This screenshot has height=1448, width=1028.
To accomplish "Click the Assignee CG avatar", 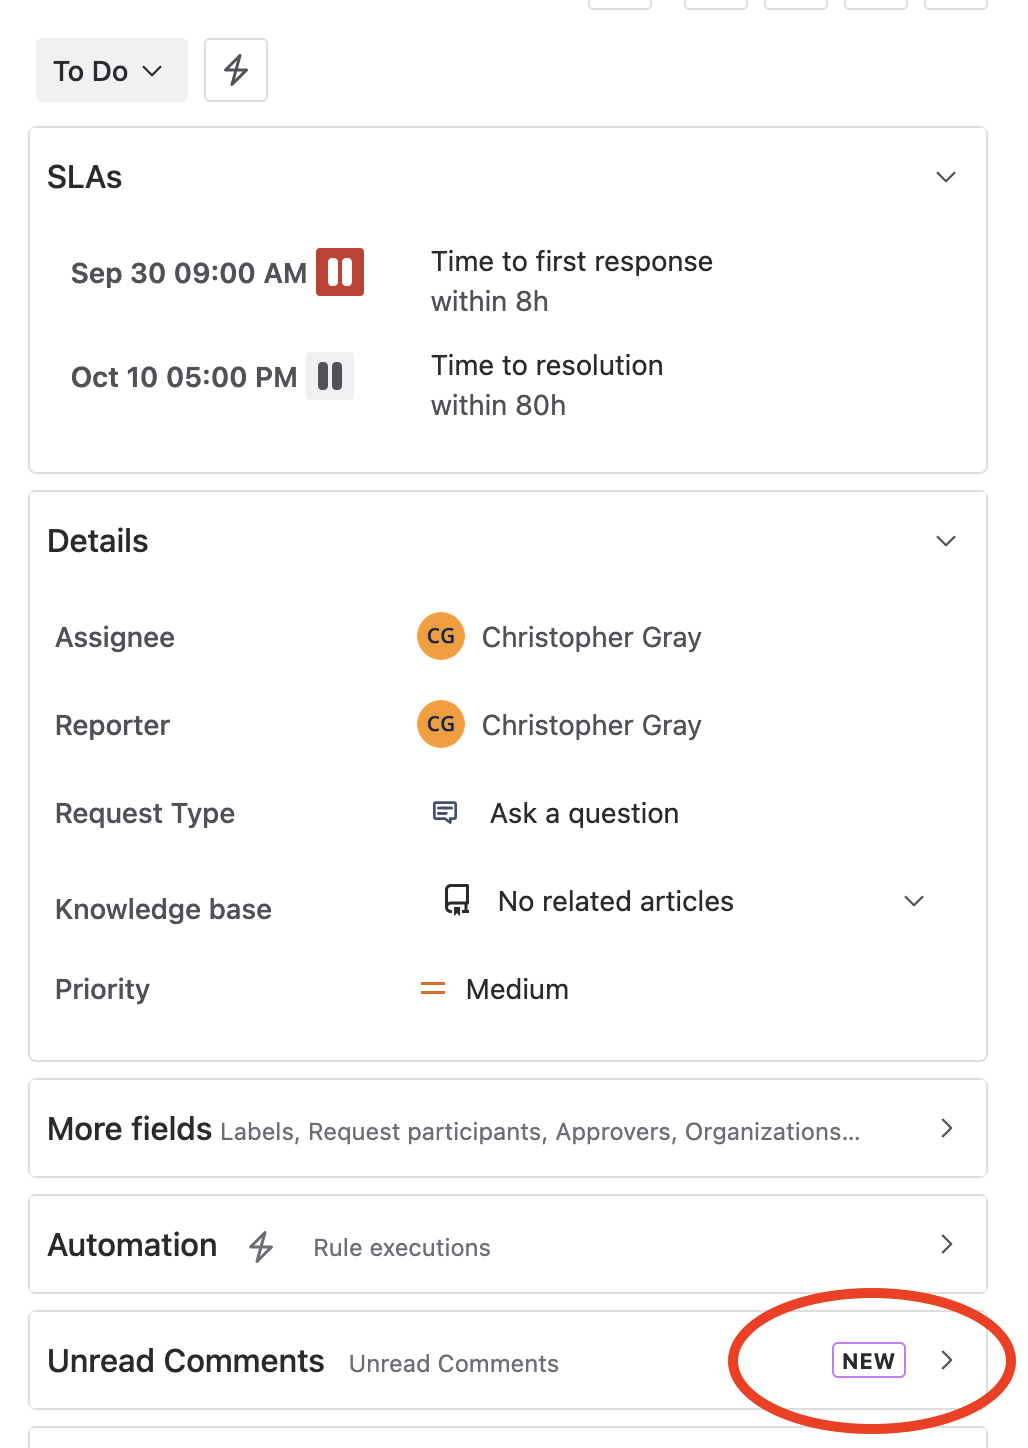I will click(x=441, y=637).
